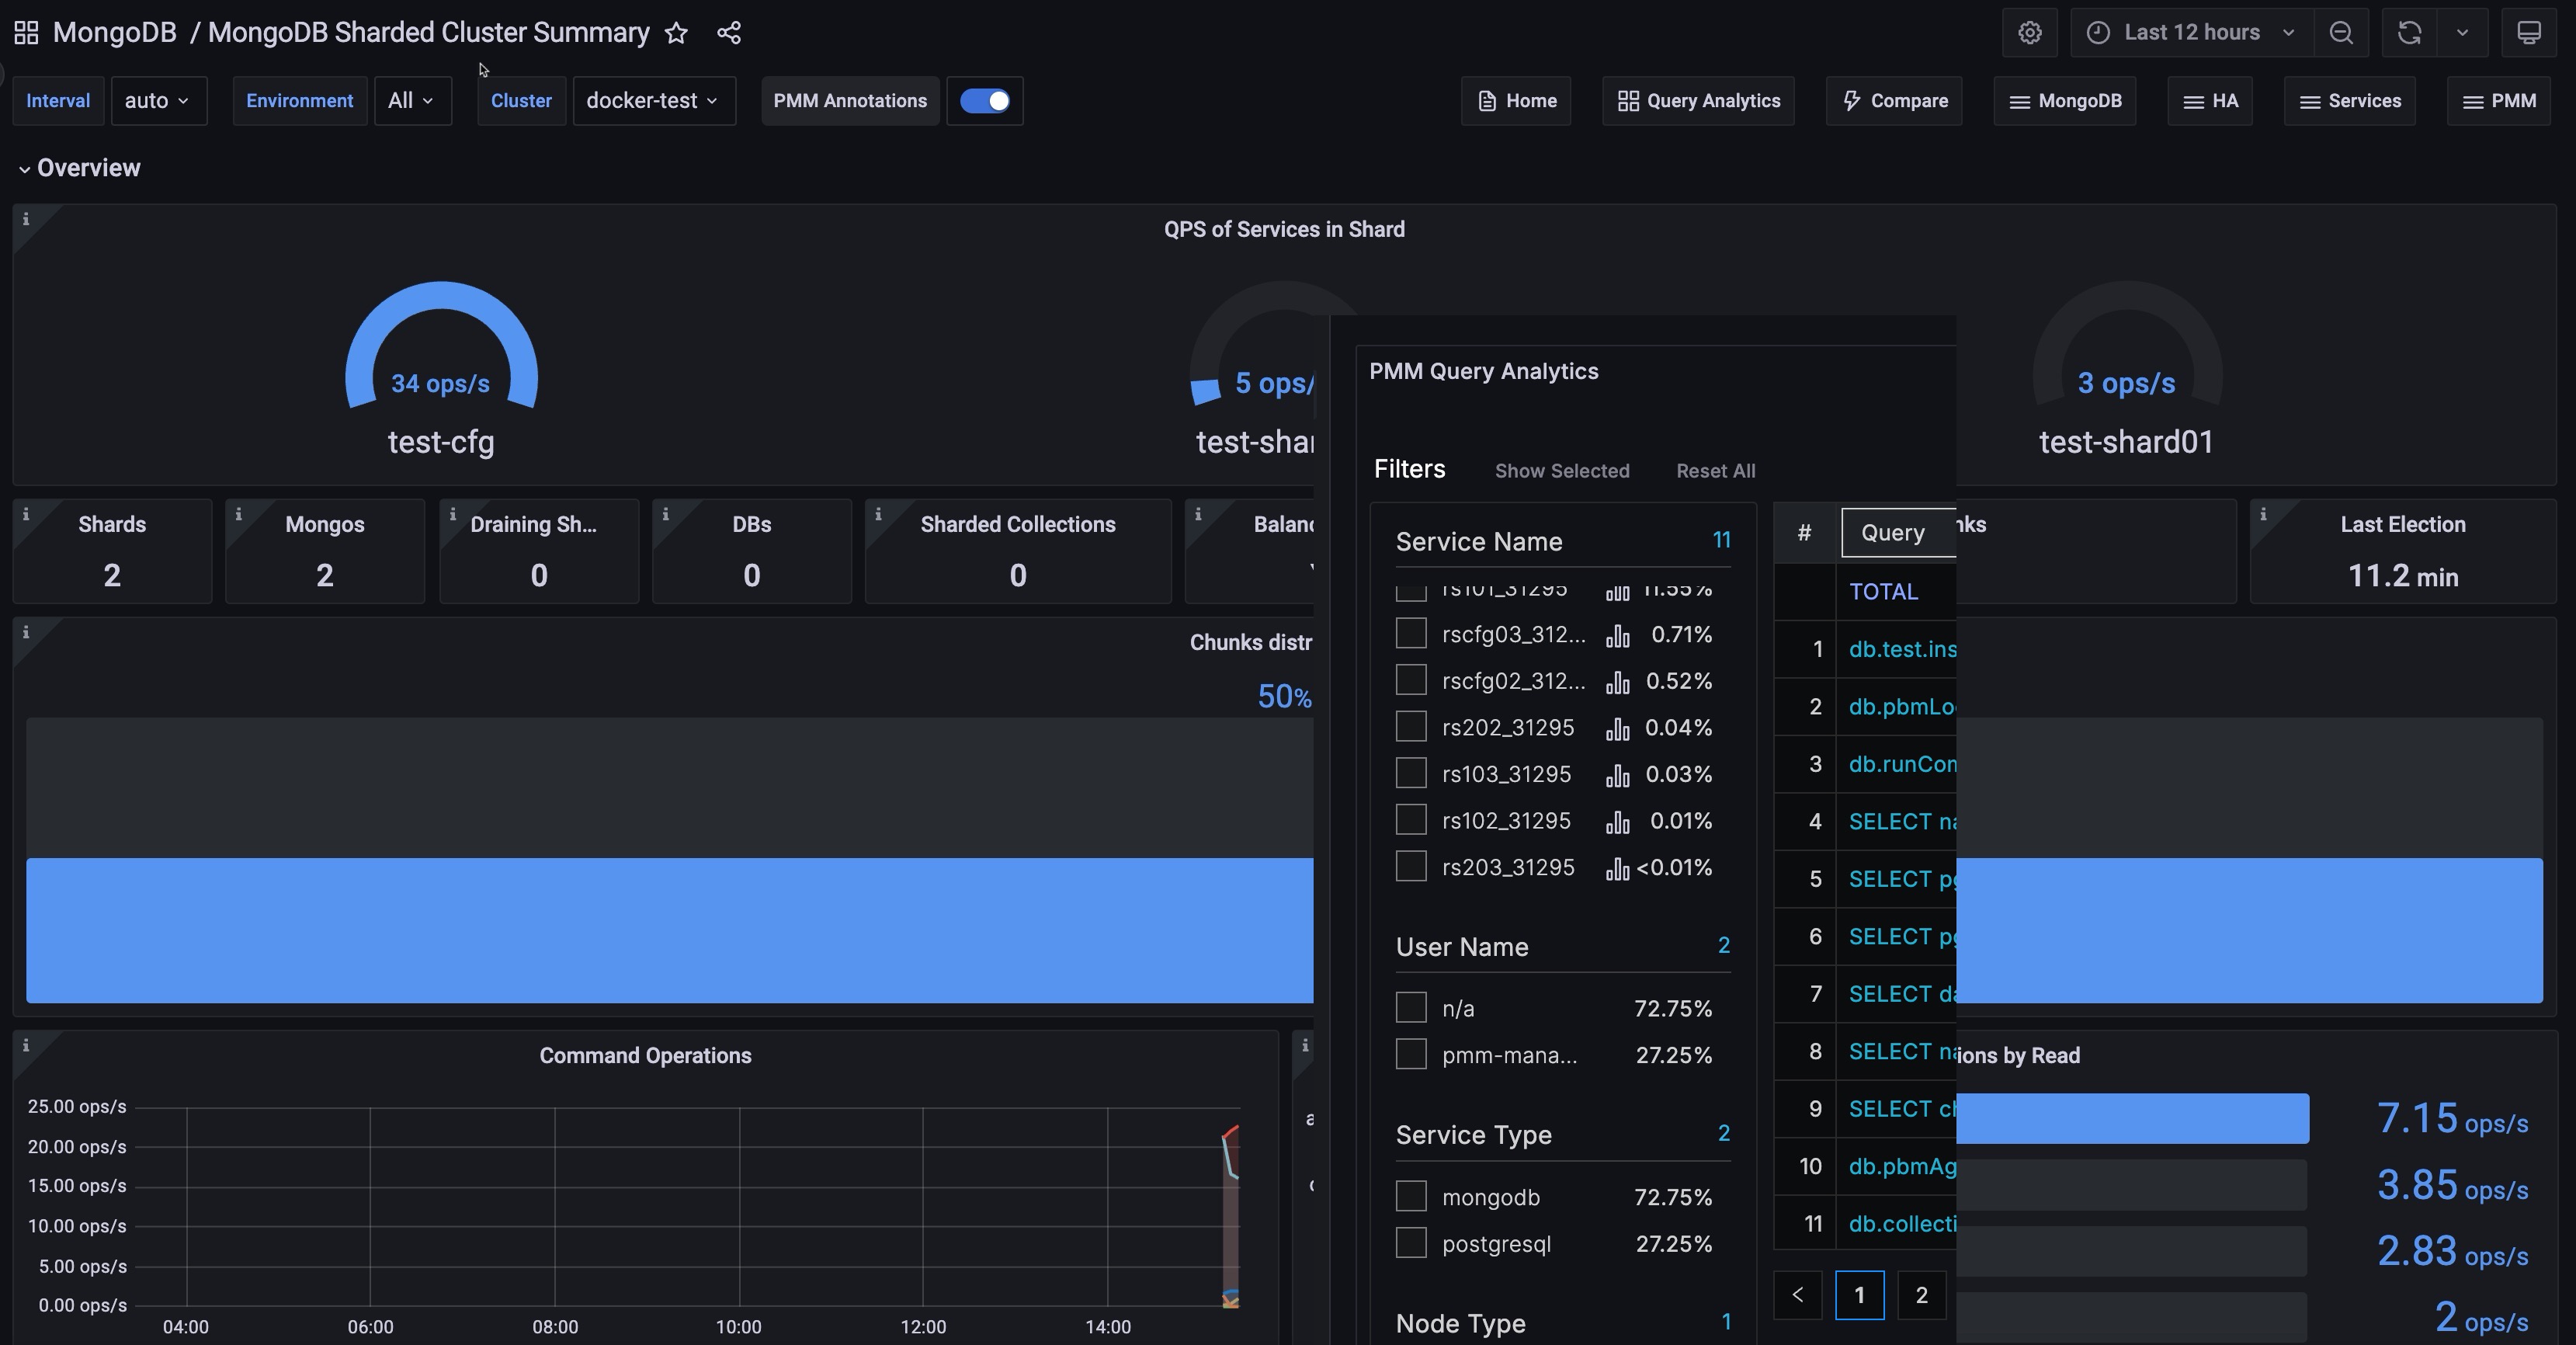Image resolution: width=2576 pixels, height=1345 pixels.
Task: Go to previous page of queries
Action: 1797,1295
